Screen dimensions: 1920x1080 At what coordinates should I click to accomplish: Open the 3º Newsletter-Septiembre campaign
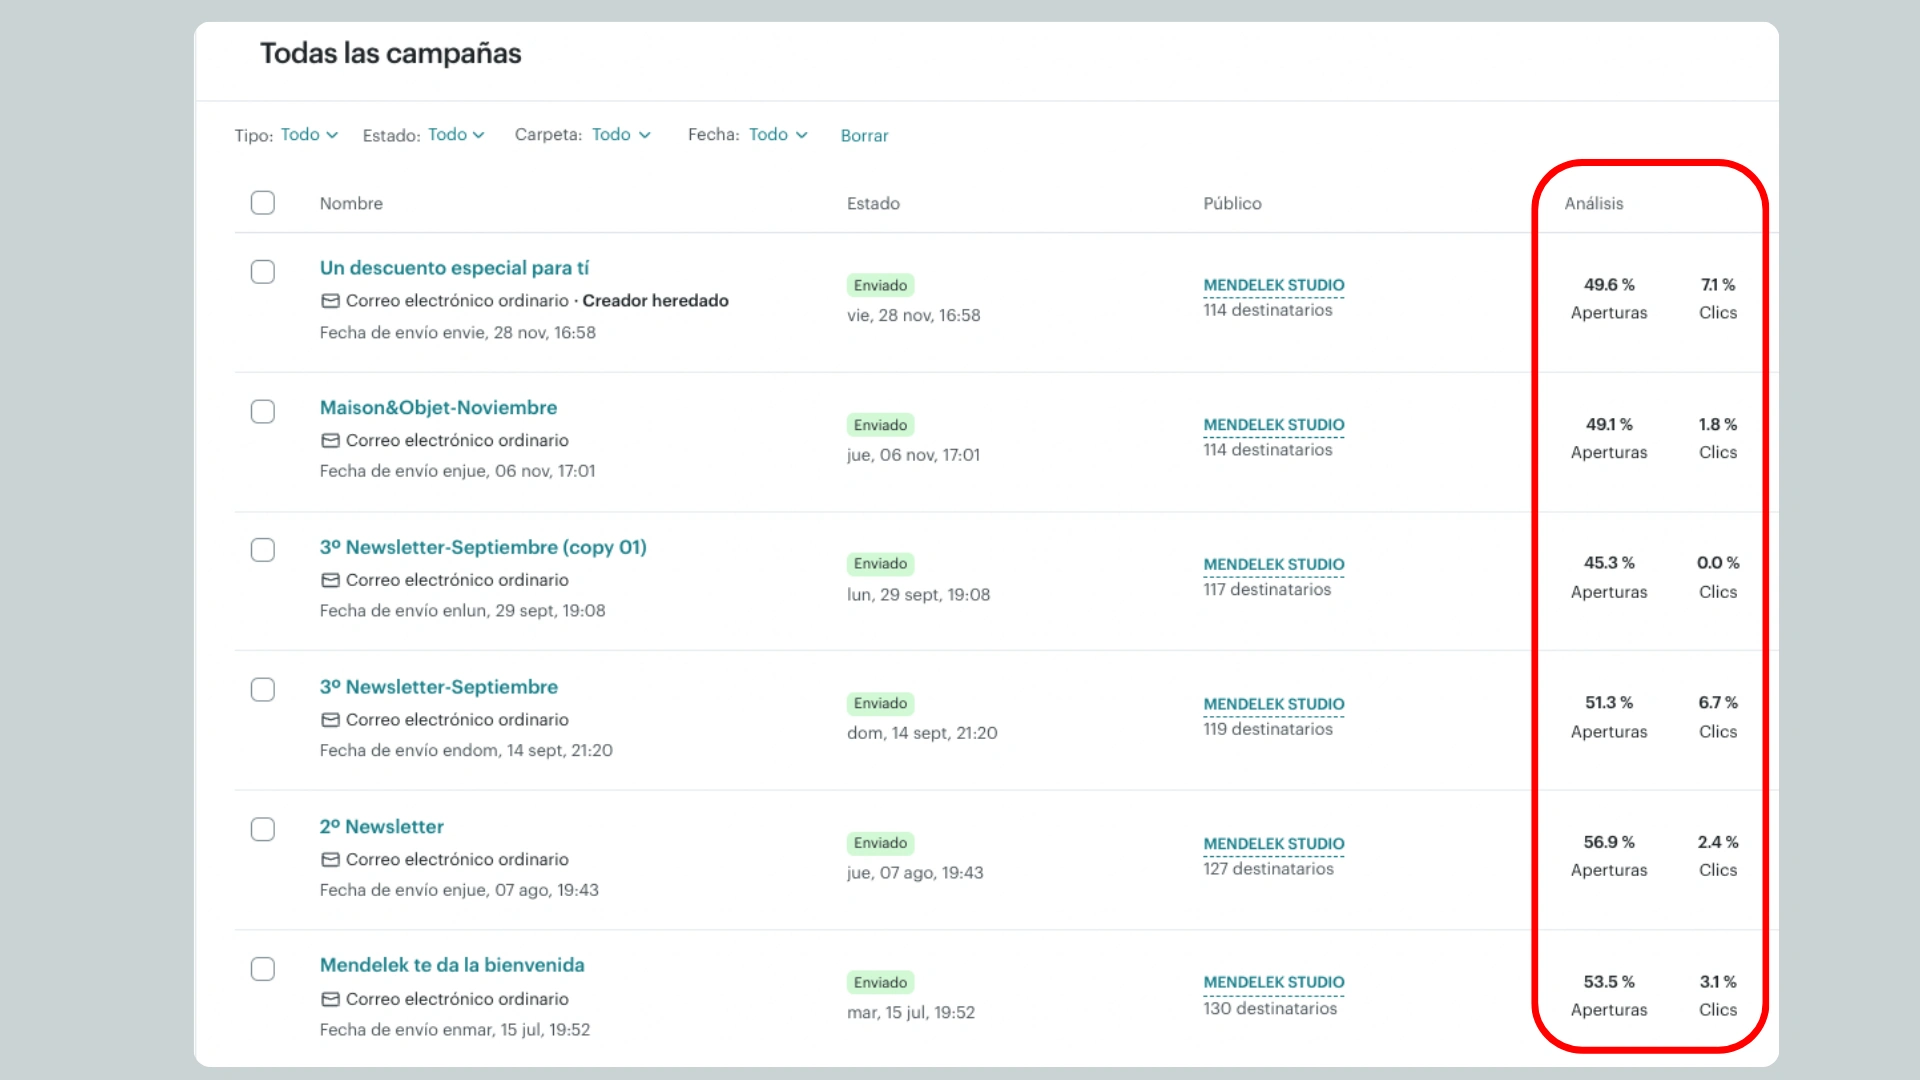click(438, 687)
